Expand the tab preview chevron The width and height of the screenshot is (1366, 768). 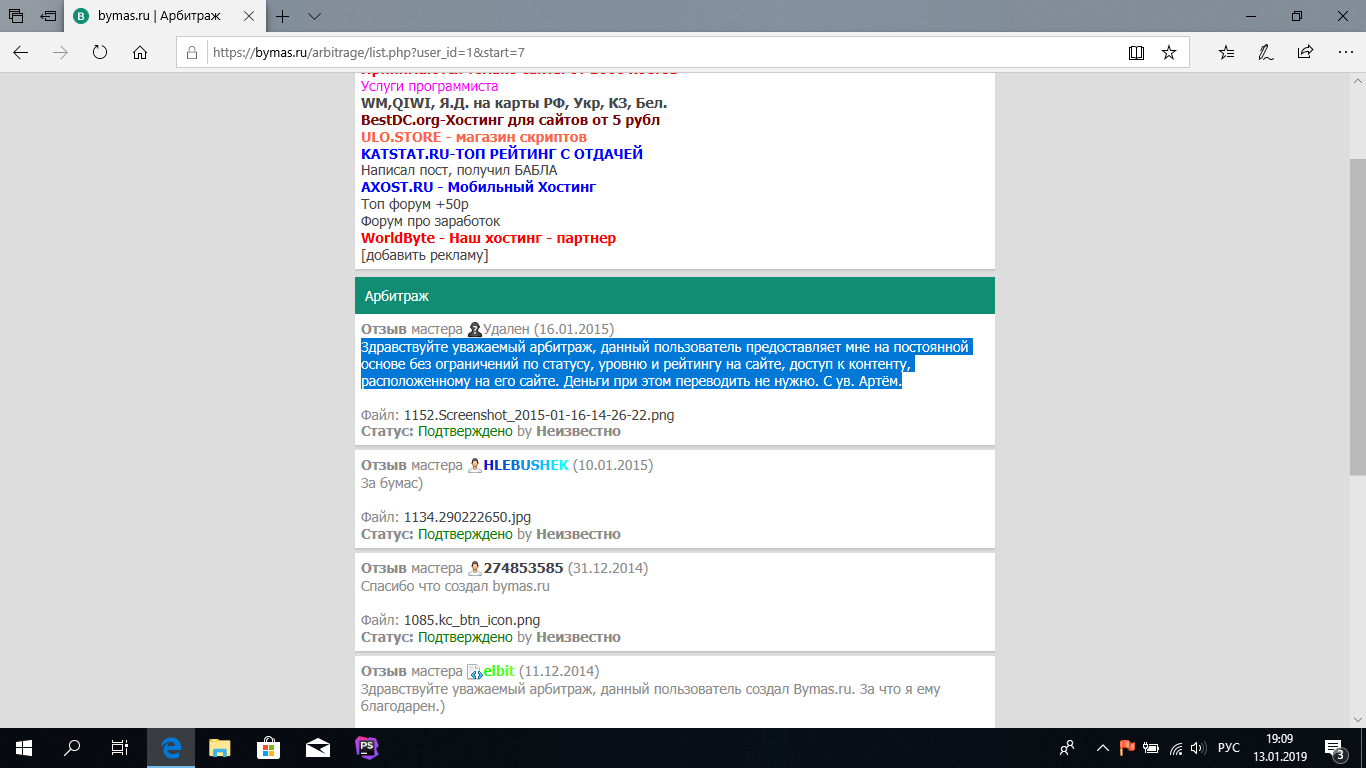tap(314, 16)
